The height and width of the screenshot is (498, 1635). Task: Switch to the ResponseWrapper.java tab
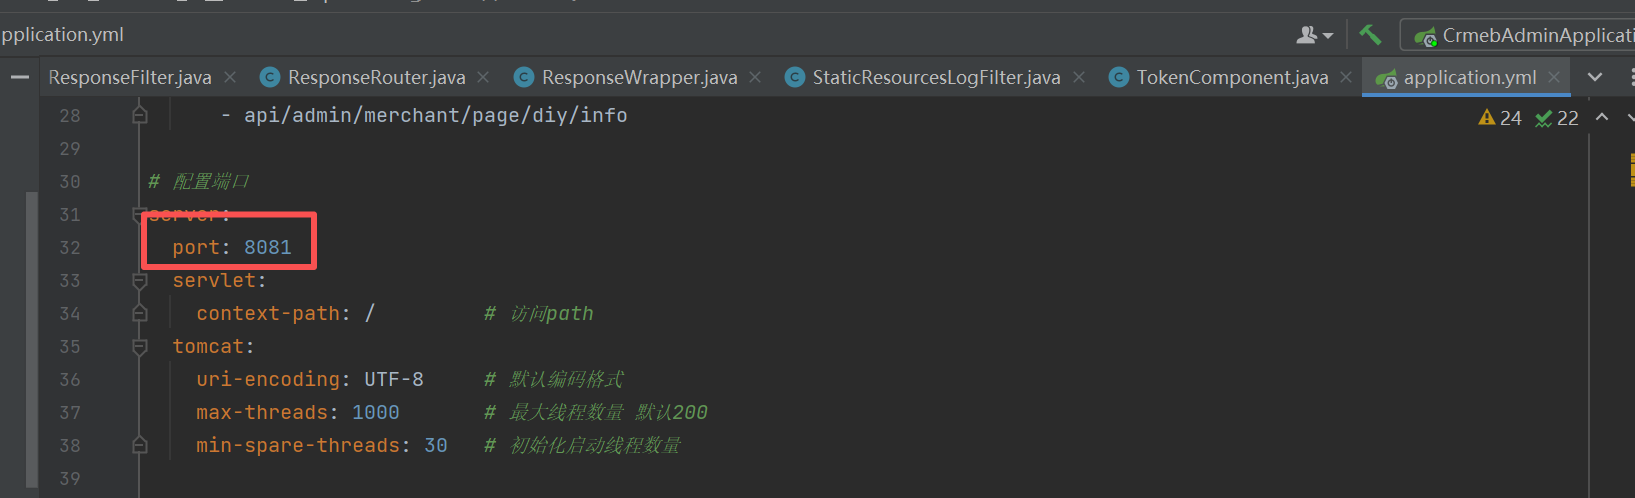tap(639, 77)
